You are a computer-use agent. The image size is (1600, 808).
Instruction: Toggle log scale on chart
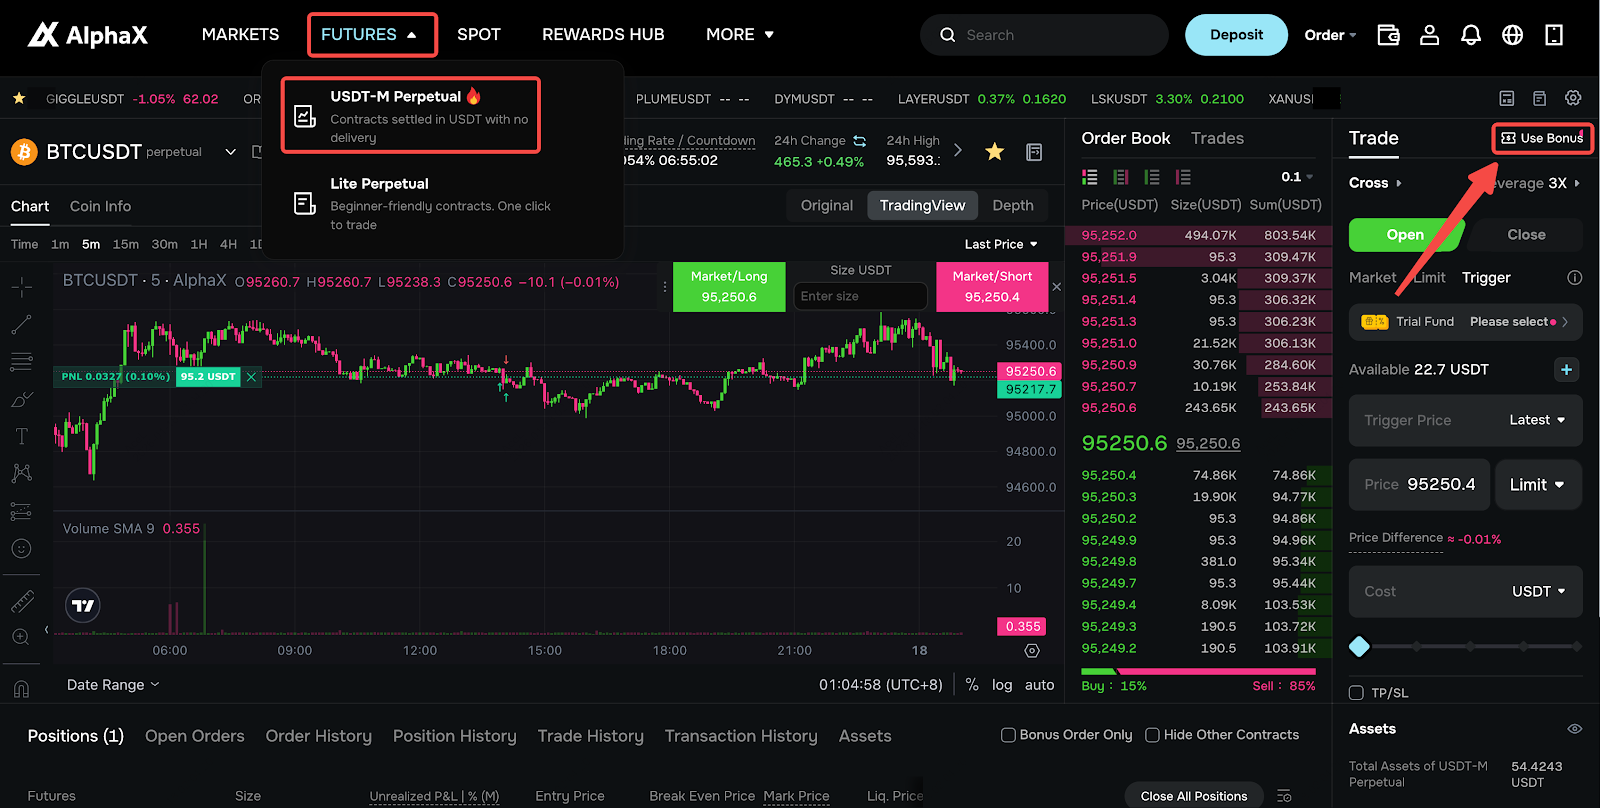click(x=1002, y=685)
